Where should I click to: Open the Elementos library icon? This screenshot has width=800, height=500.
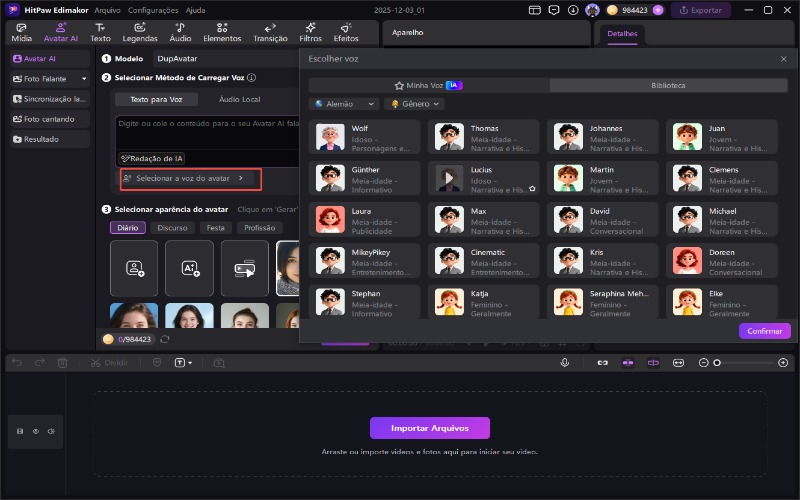point(222,32)
